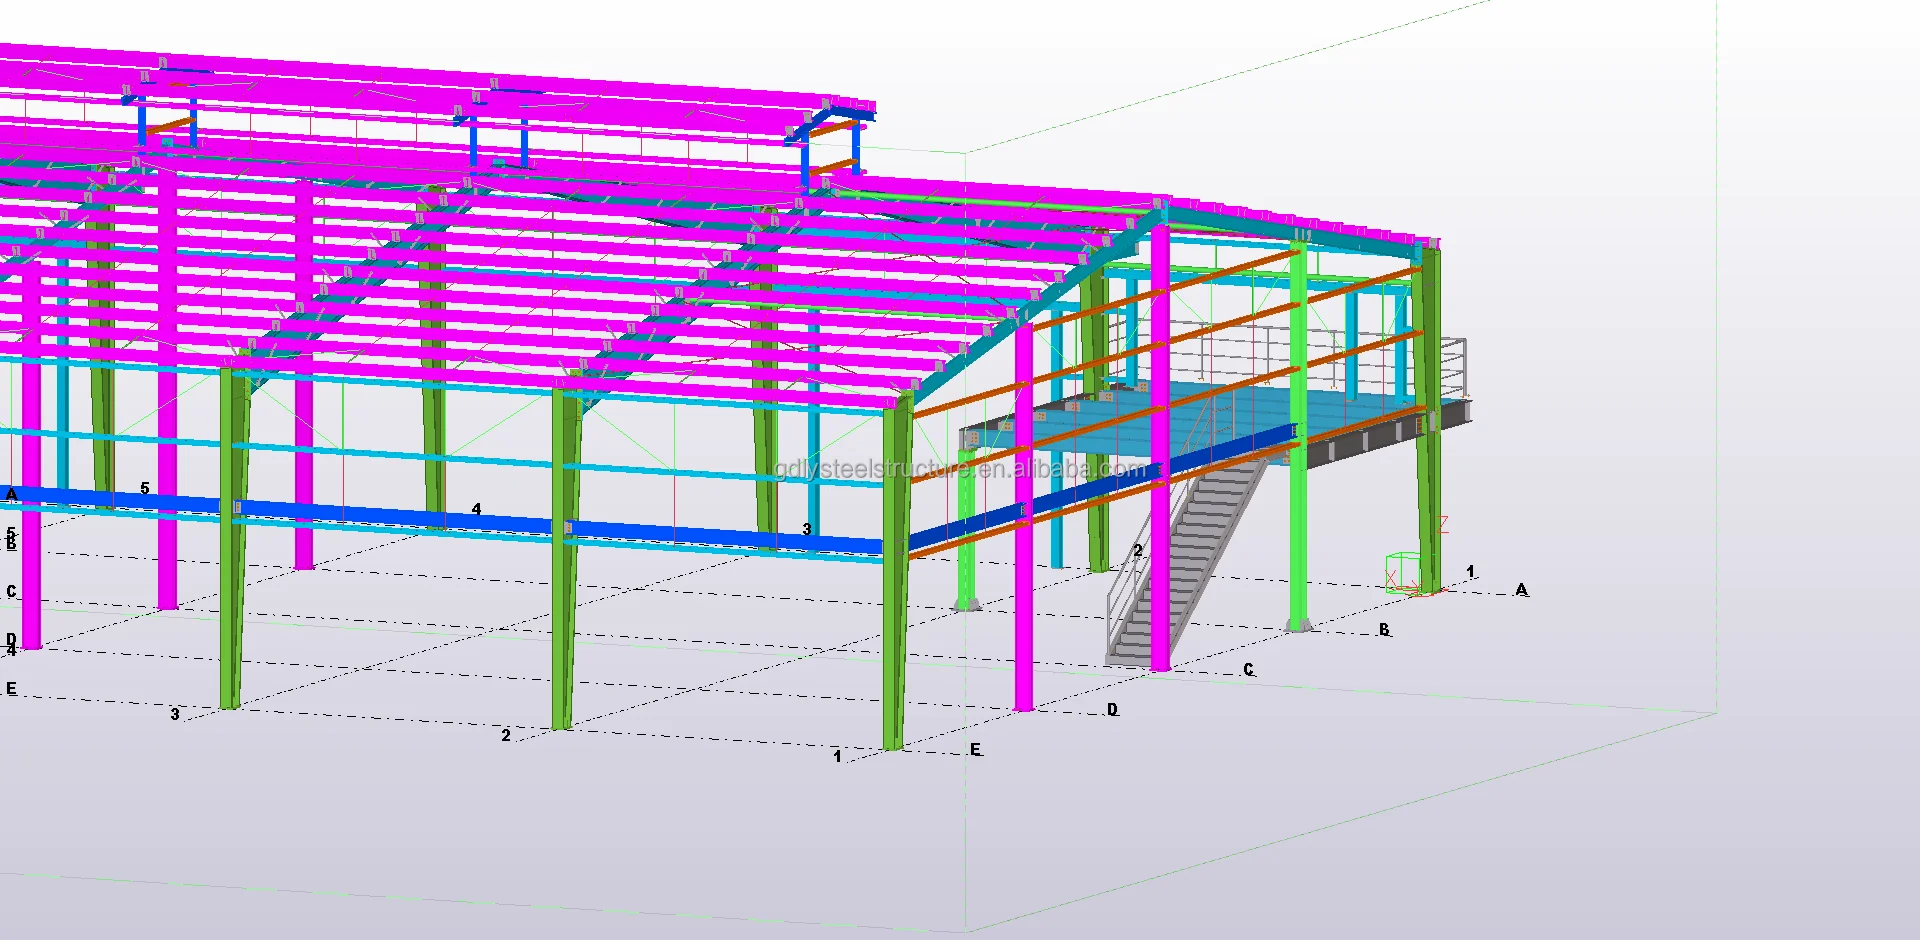The height and width of the screenshot is (940, 1920).
Task: Click grid label B near bright green column
Action: point(1384,629)
